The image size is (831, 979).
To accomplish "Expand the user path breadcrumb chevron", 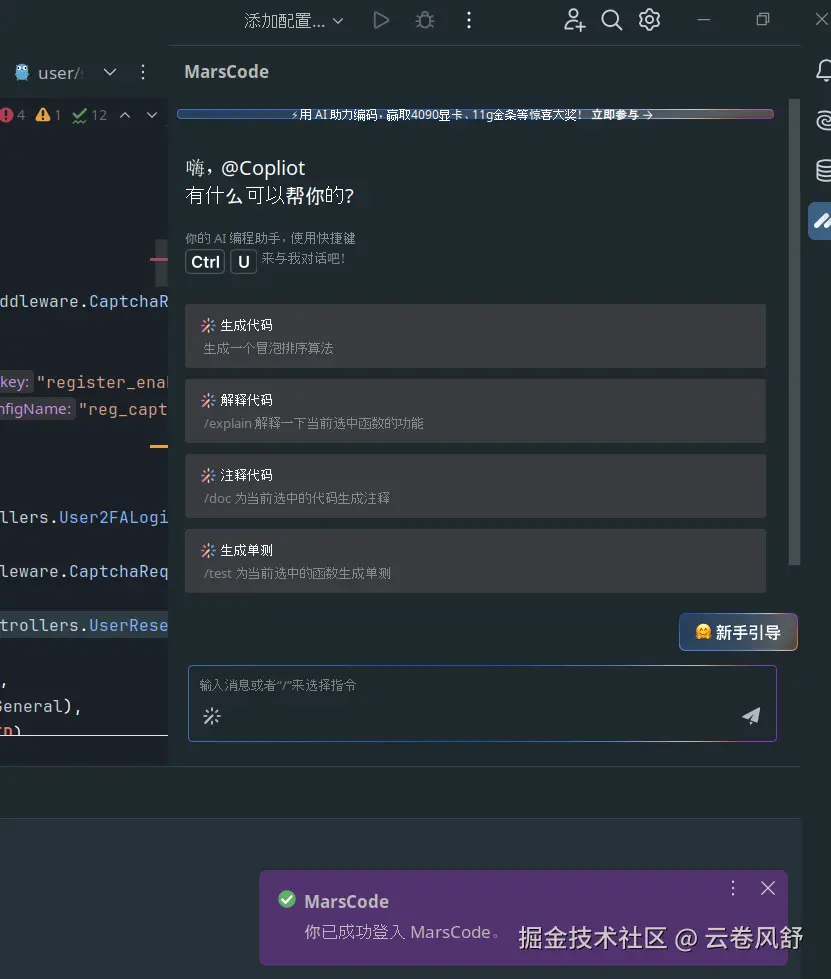I will click(110, 72).
